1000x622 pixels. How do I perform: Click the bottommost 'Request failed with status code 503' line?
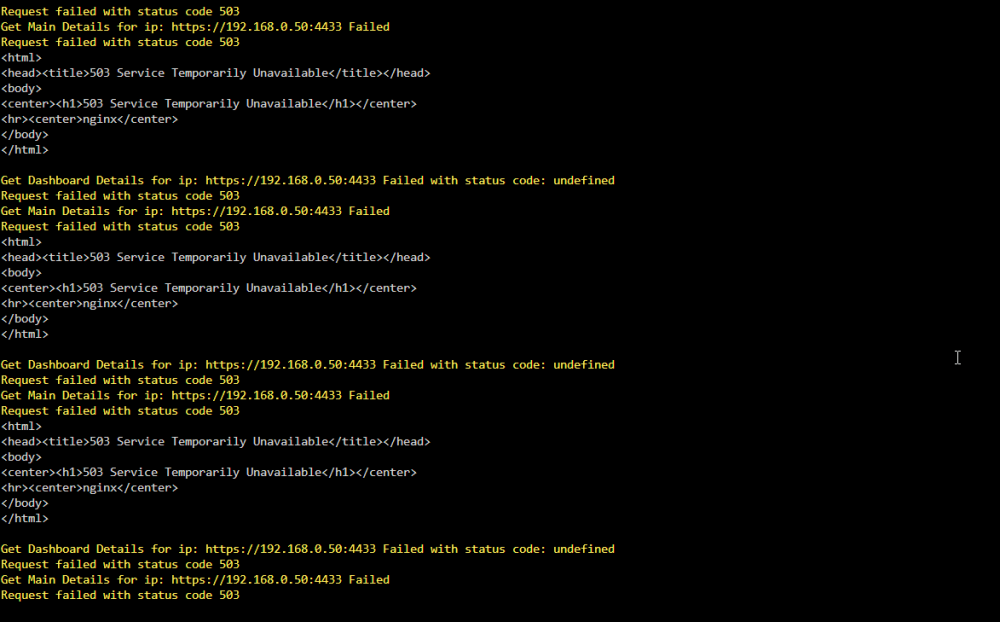click(x=120, y=595)
